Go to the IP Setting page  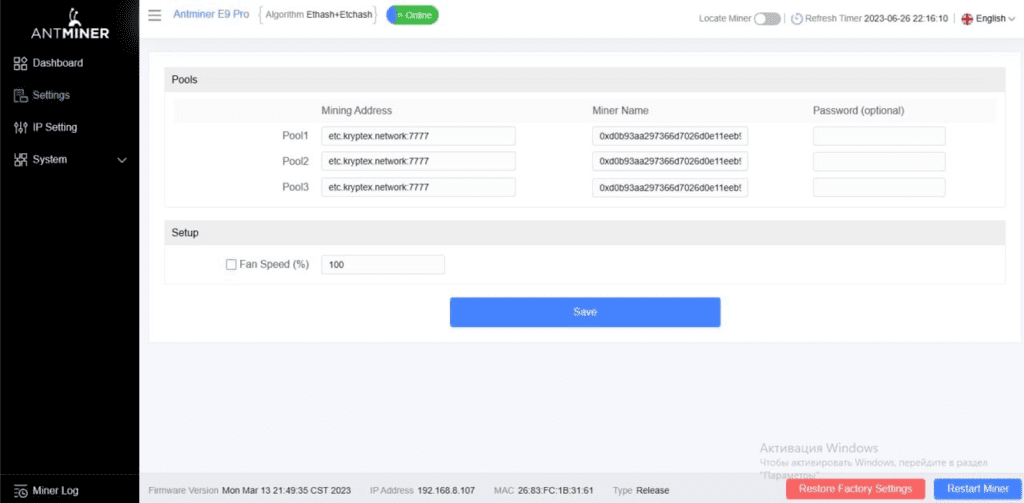tap(54, 127)
